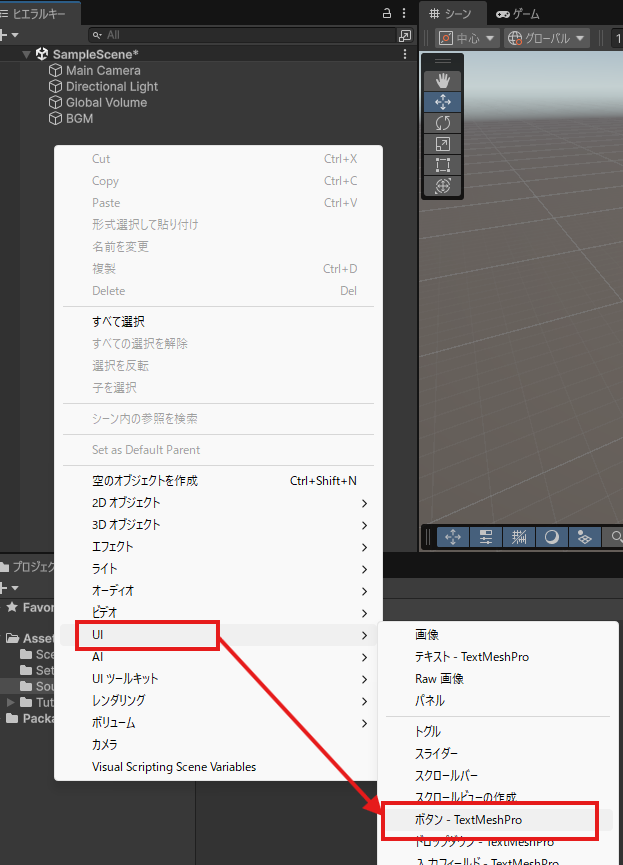Select the Main Camera object
Screen dimensions: 623x865
click(103, 71)
